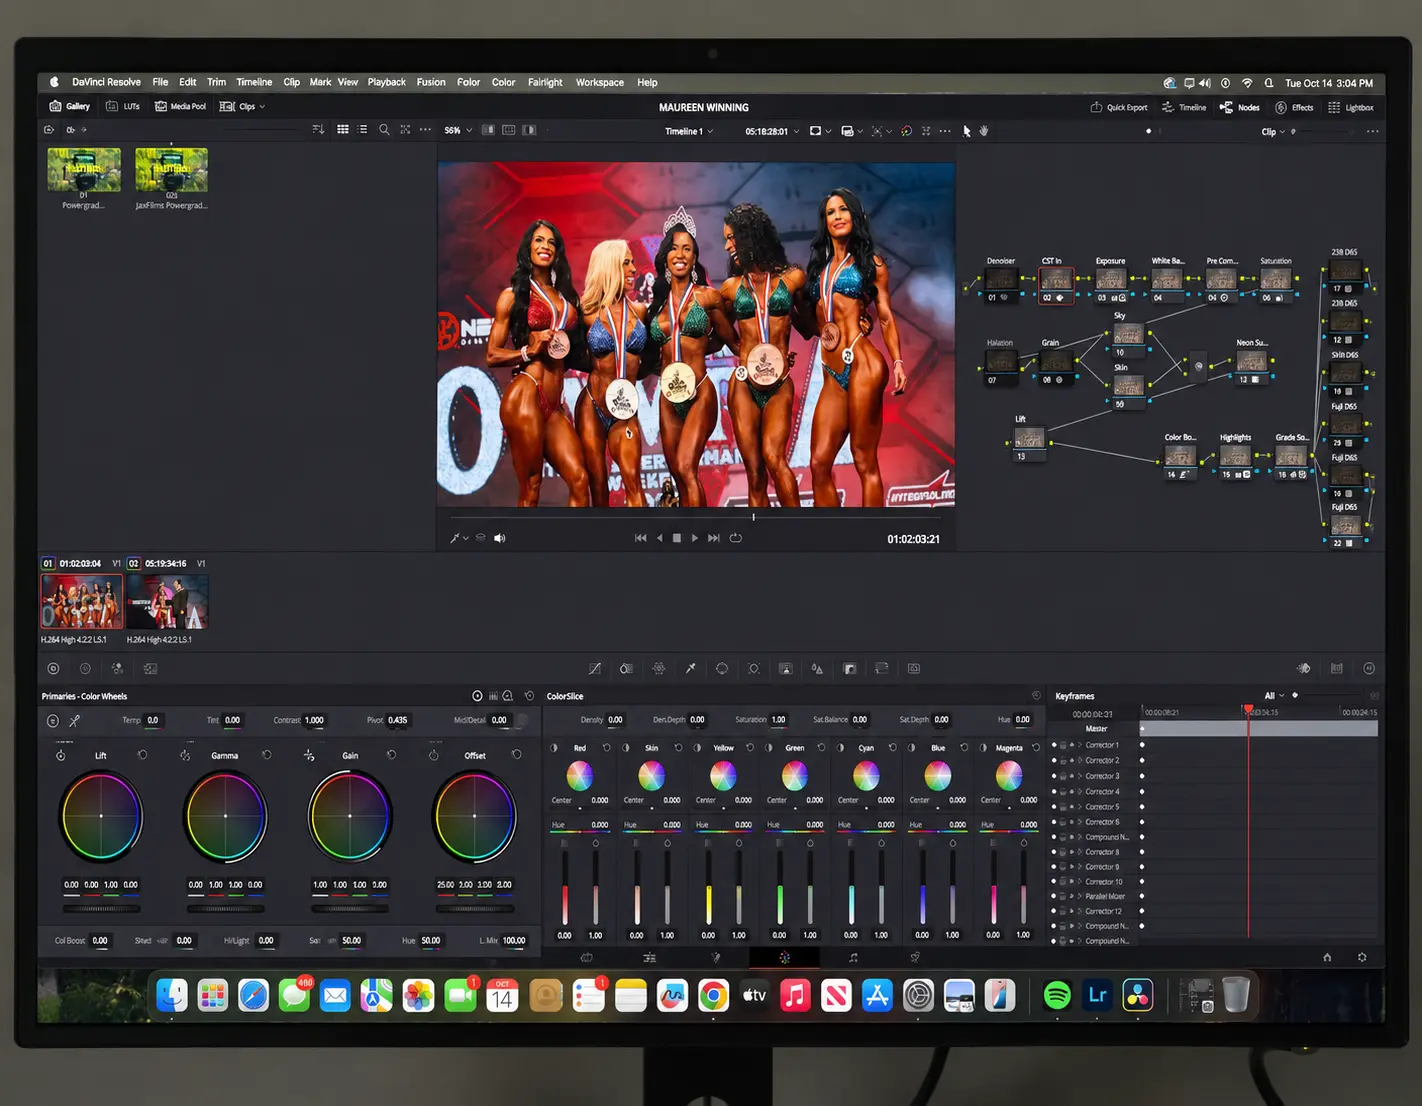The image size is (1422, 1106).
Task: Open the Information palette icon
Action: pos(1369,668)
